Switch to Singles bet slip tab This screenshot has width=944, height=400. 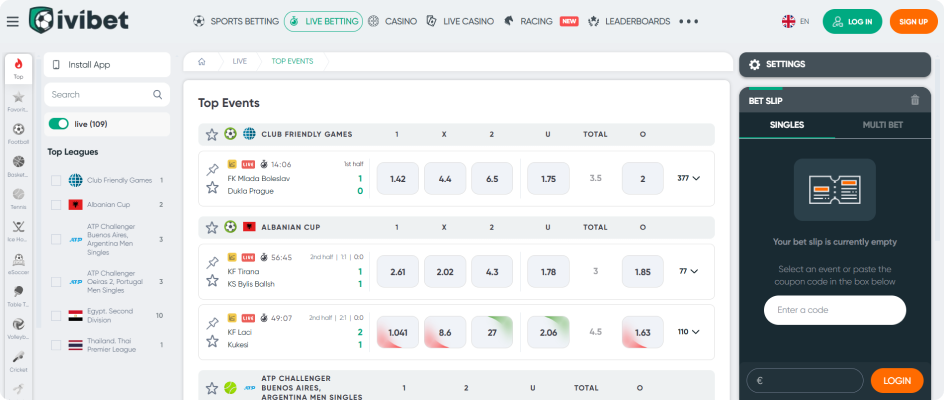click(x=787, y=125)
